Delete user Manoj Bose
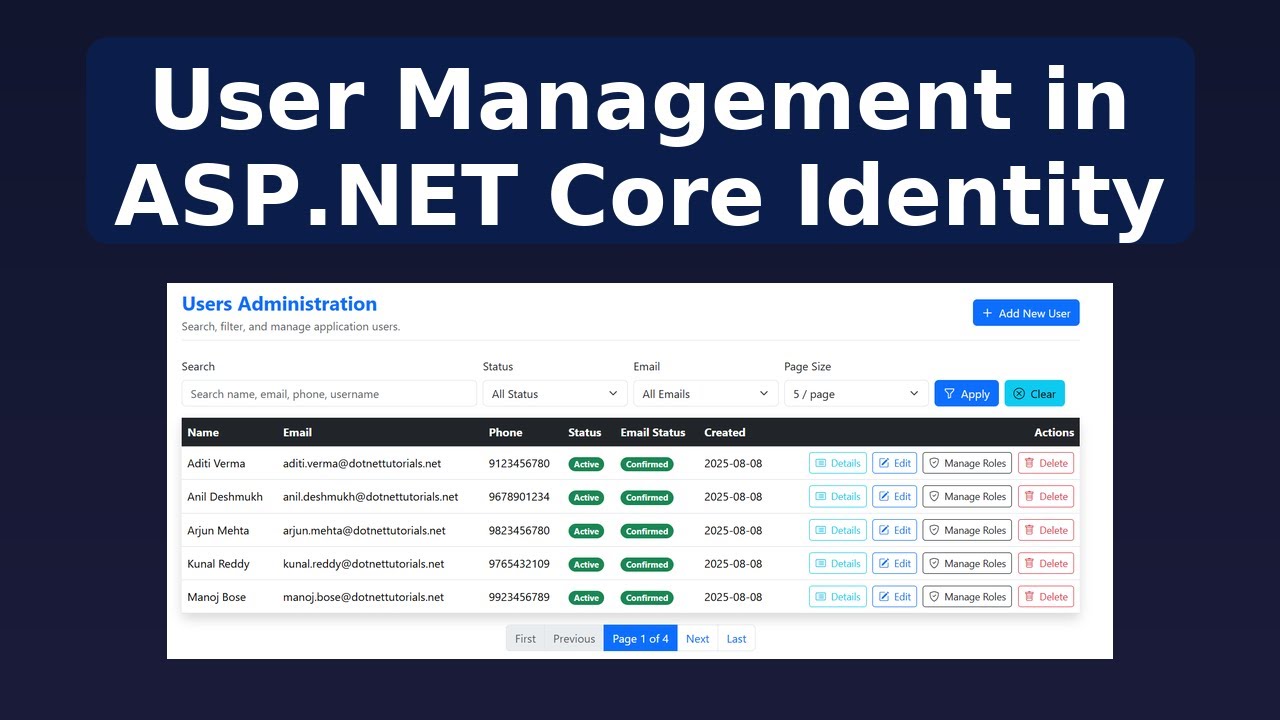 1046,597
